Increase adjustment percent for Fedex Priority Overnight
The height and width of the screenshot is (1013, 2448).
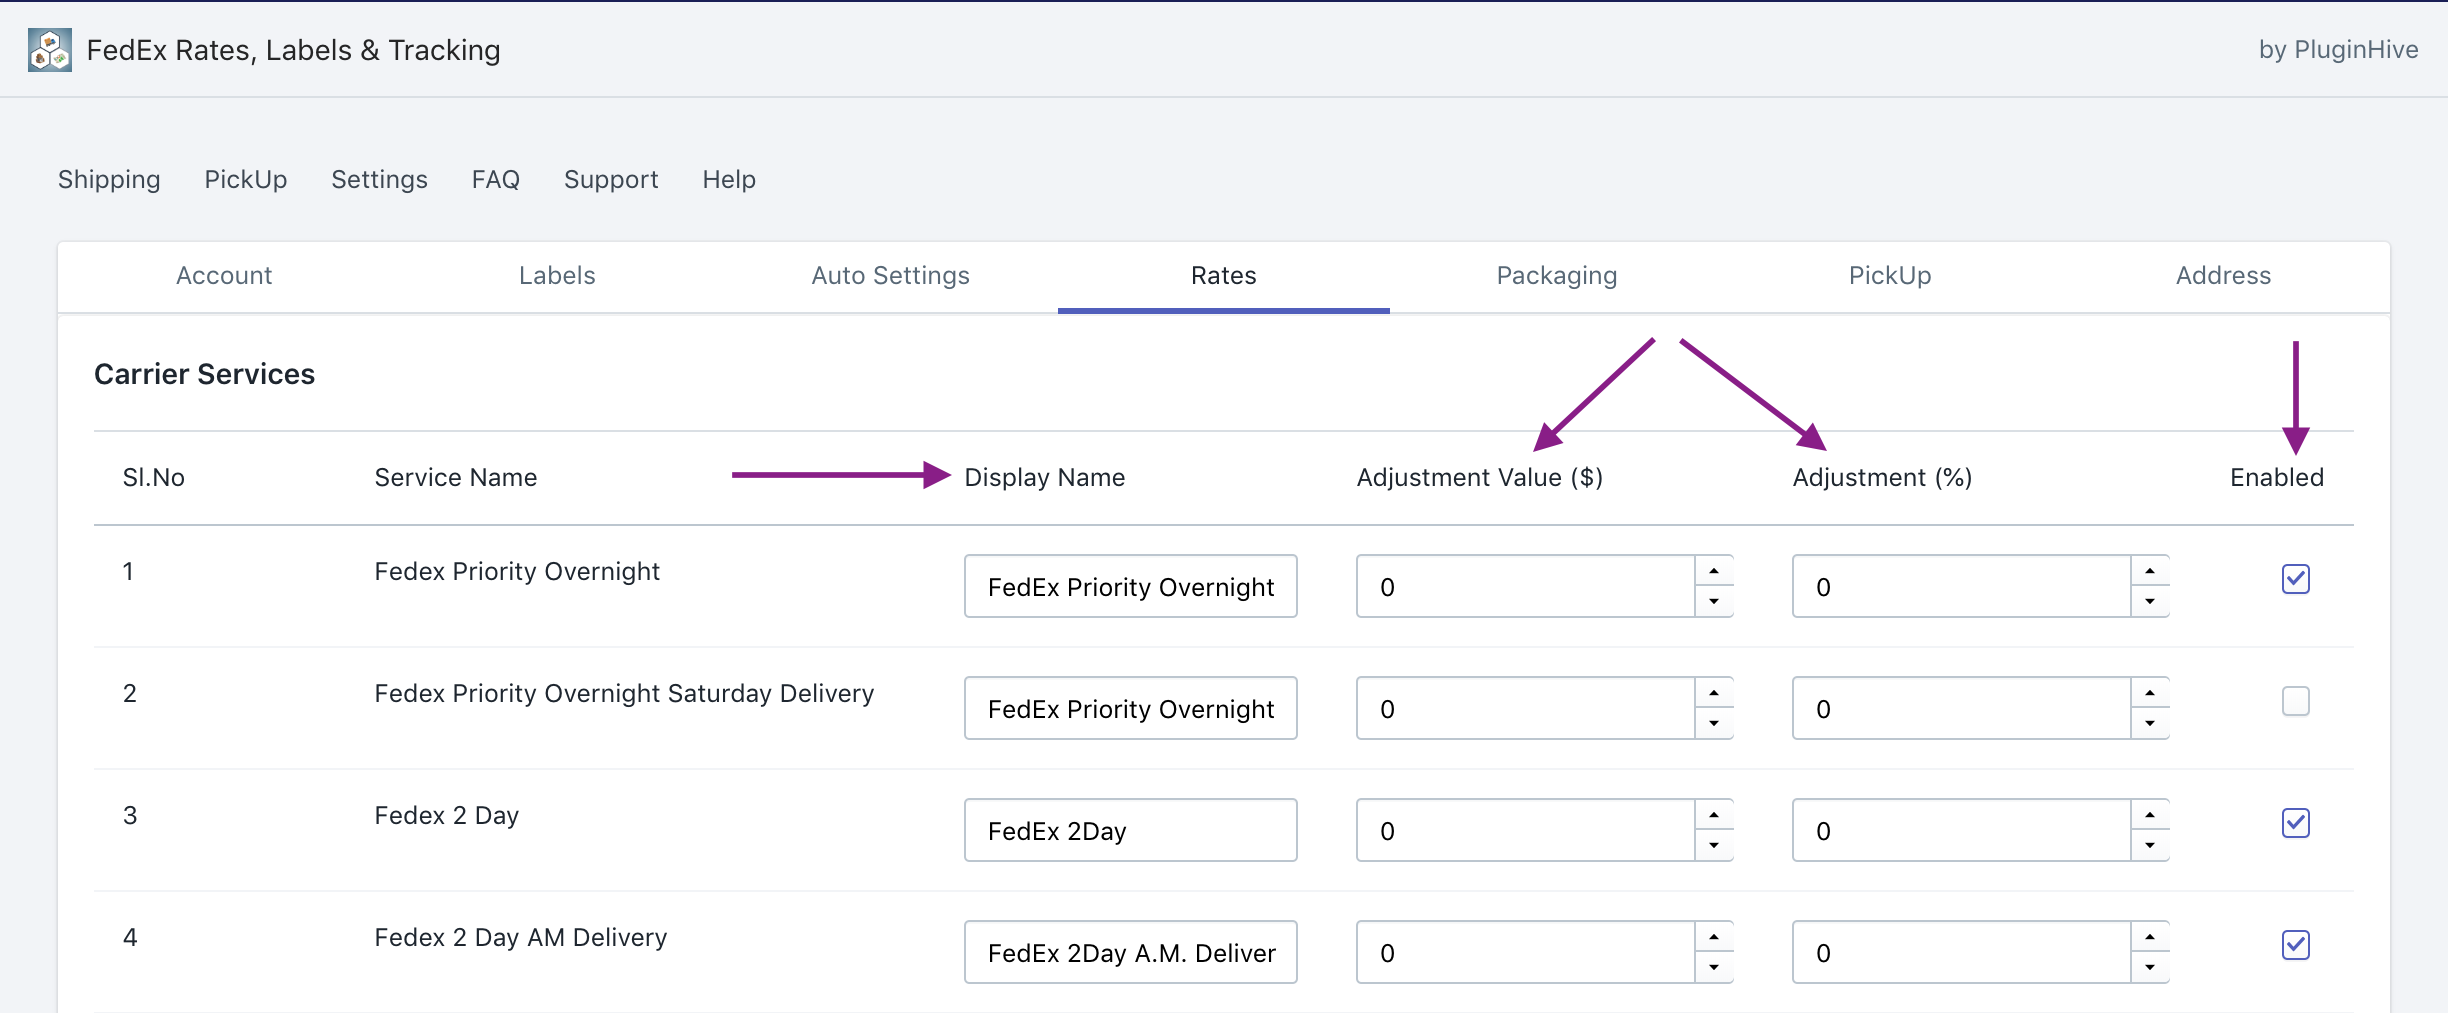(x=2150, y=571)
